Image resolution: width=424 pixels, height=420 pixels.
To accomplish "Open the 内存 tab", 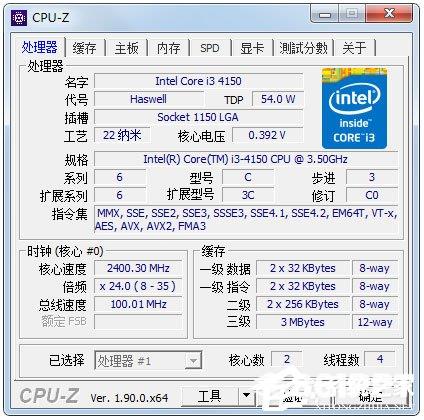I will [x=169, y=48].
